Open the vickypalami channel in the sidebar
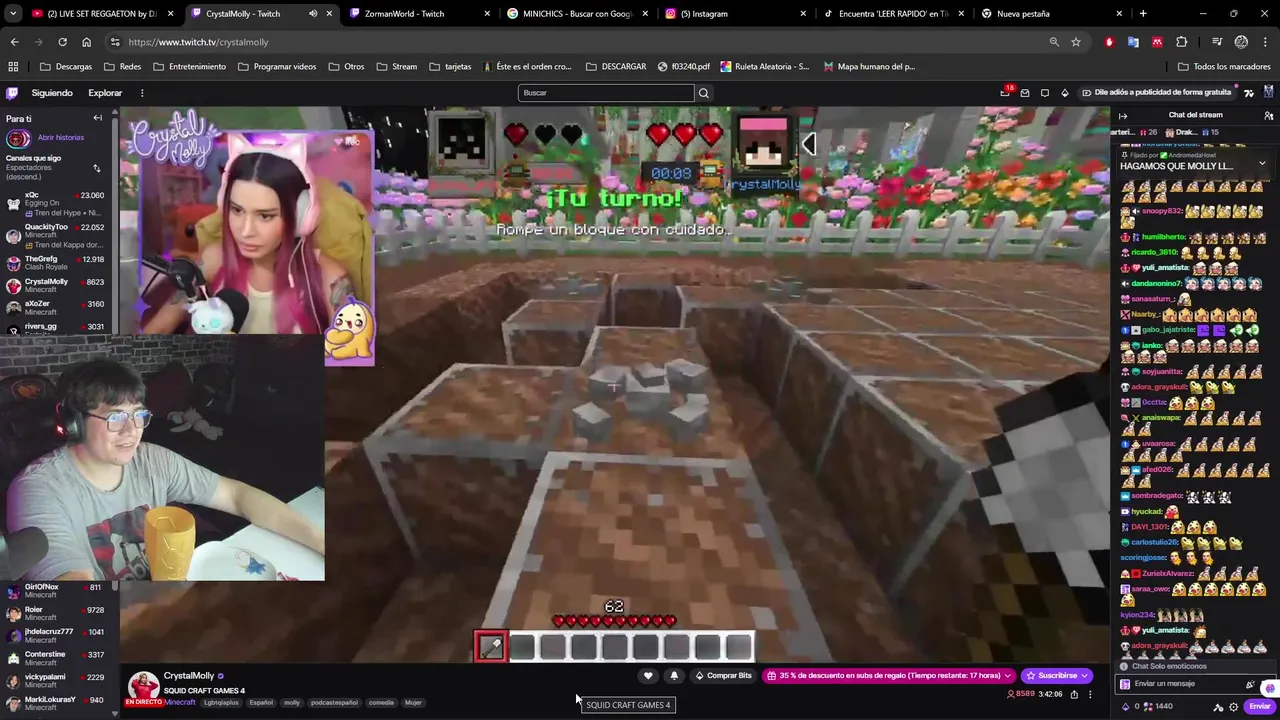1280x720 pixels. tap(56, 681)
